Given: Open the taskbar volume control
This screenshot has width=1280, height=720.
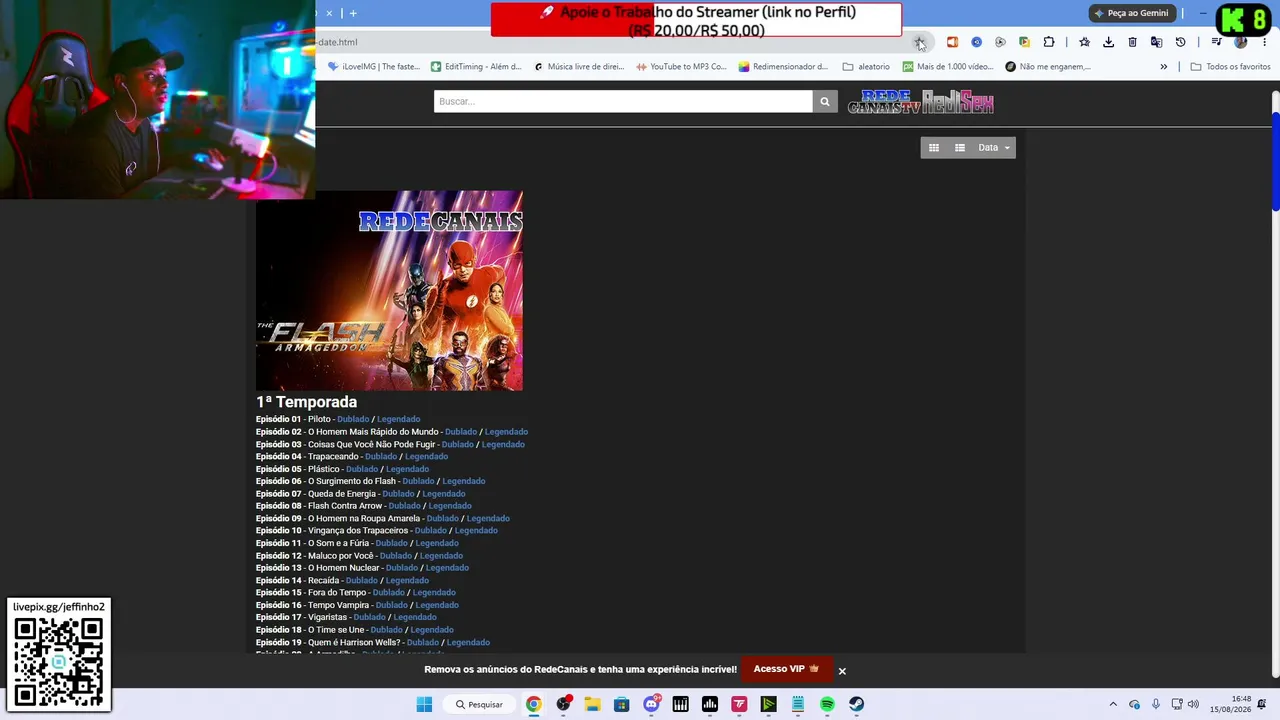Looking at the screenshot, I should pyautogui.click(x=1193, y=704).
